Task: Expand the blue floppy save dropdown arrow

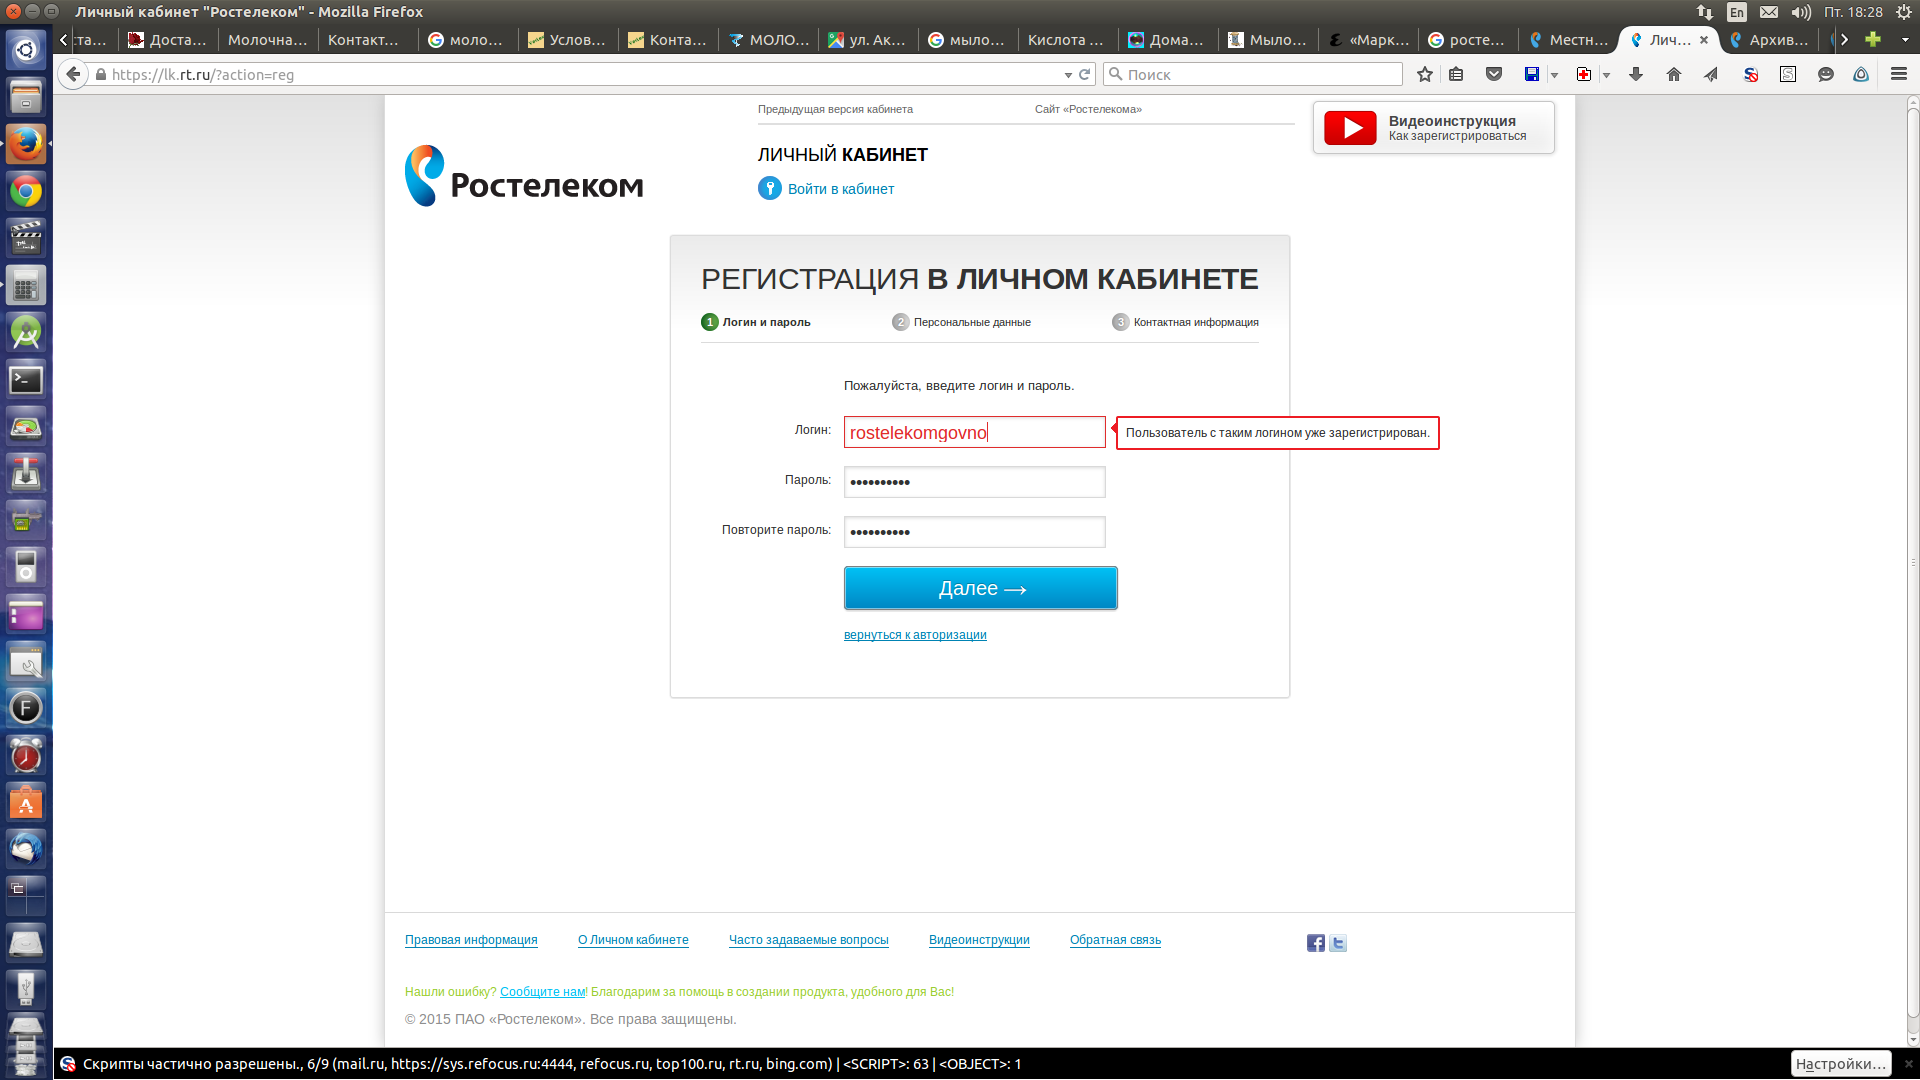Action: tap(1554, 75)
